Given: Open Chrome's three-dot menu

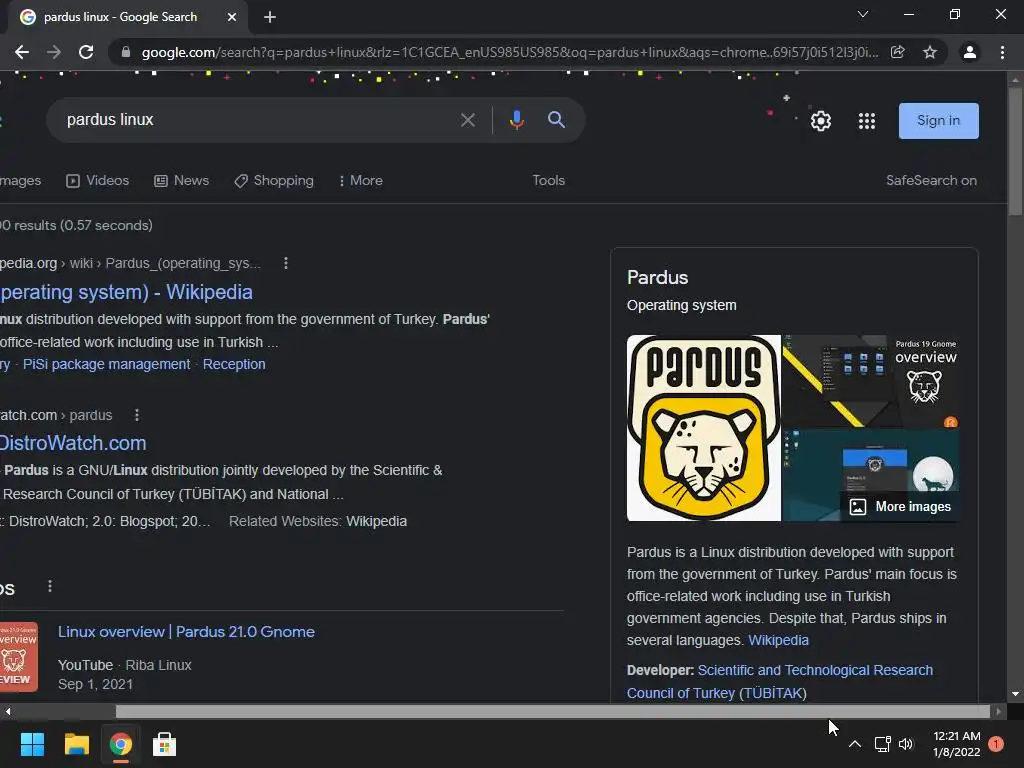Looking at the screenshot, I should [1002, 52].
